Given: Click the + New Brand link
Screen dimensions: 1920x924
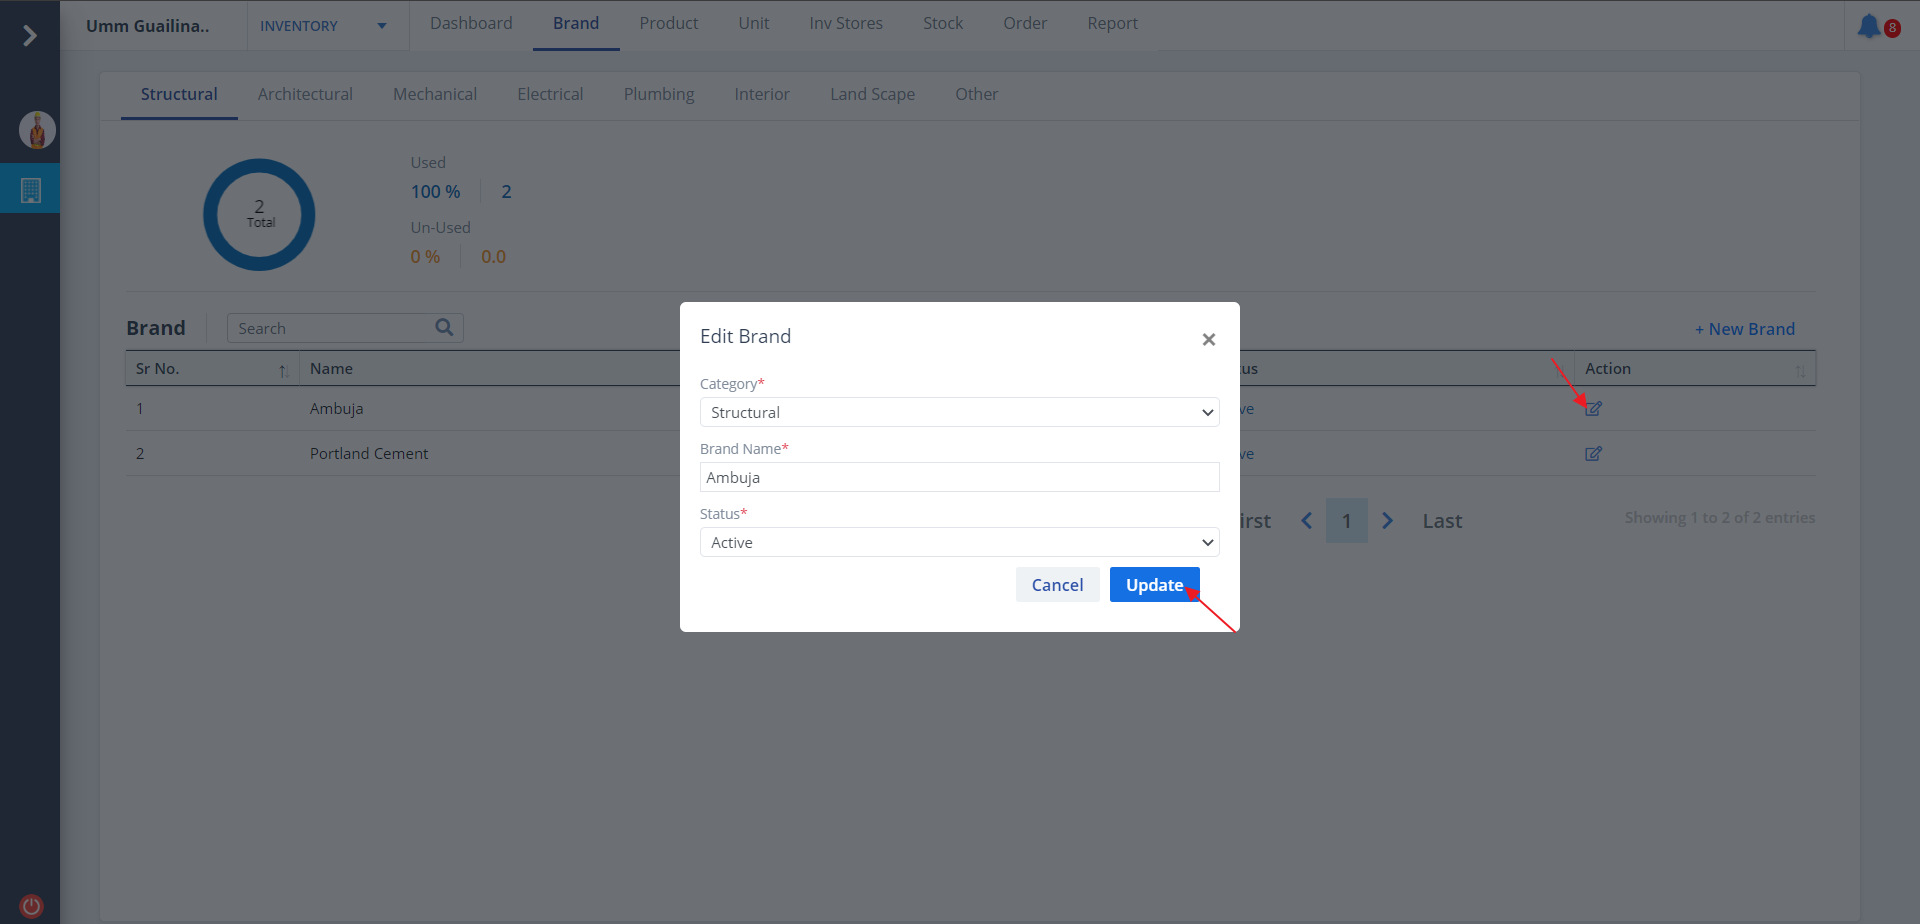Looking at the screenshot, I should [1745, 329].
